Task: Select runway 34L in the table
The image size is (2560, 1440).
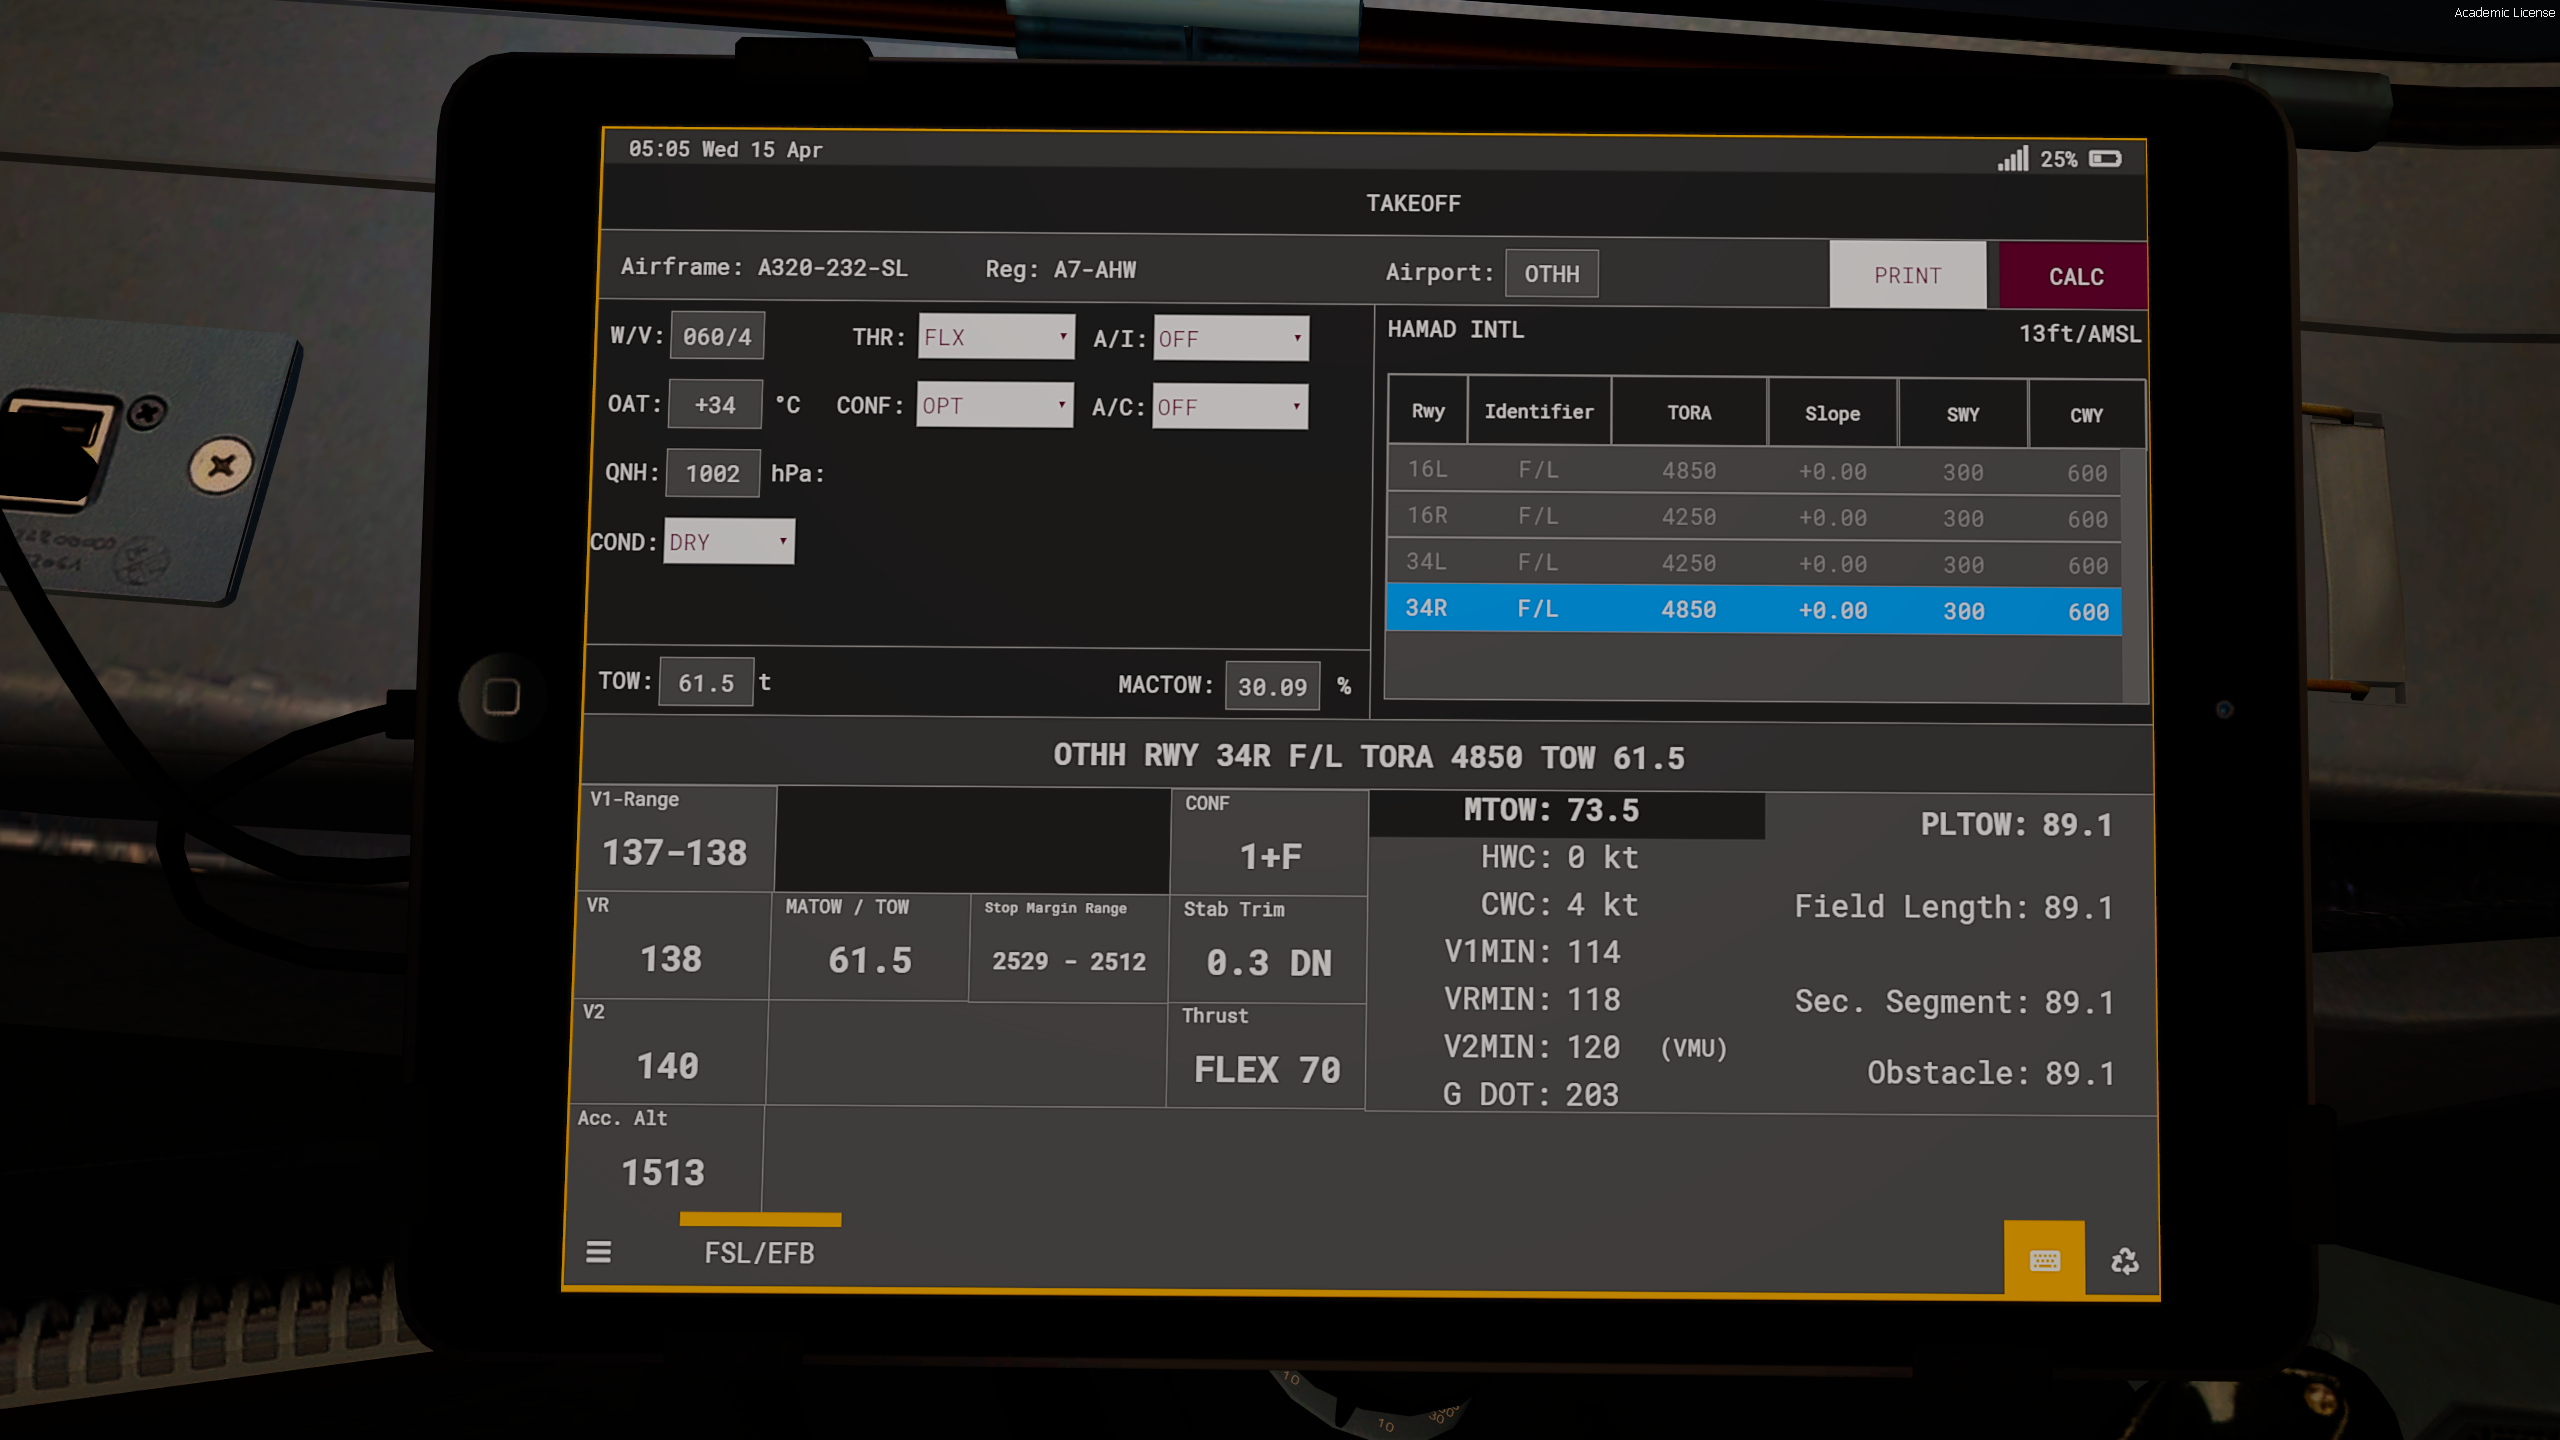Action: 1754,563
